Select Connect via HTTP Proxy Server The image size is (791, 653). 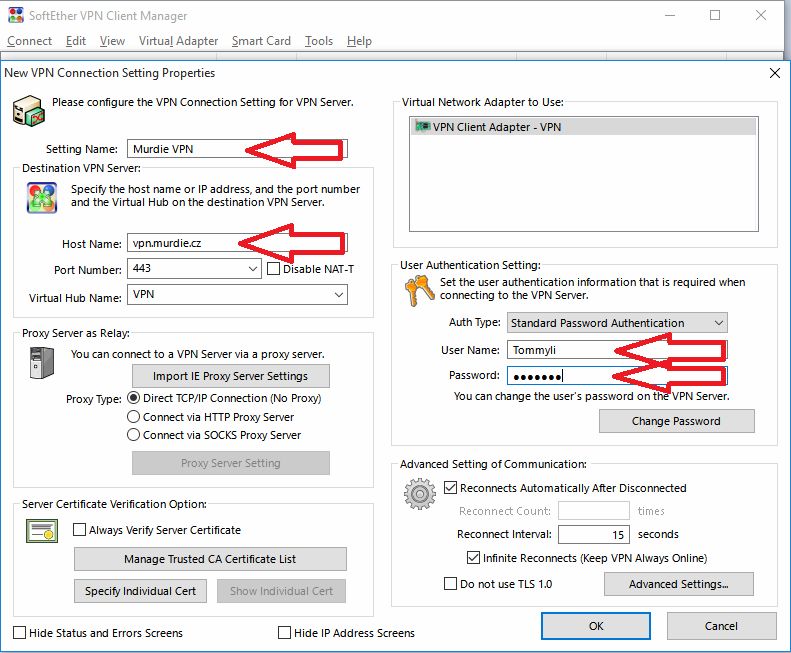click(x=133, y=416)
